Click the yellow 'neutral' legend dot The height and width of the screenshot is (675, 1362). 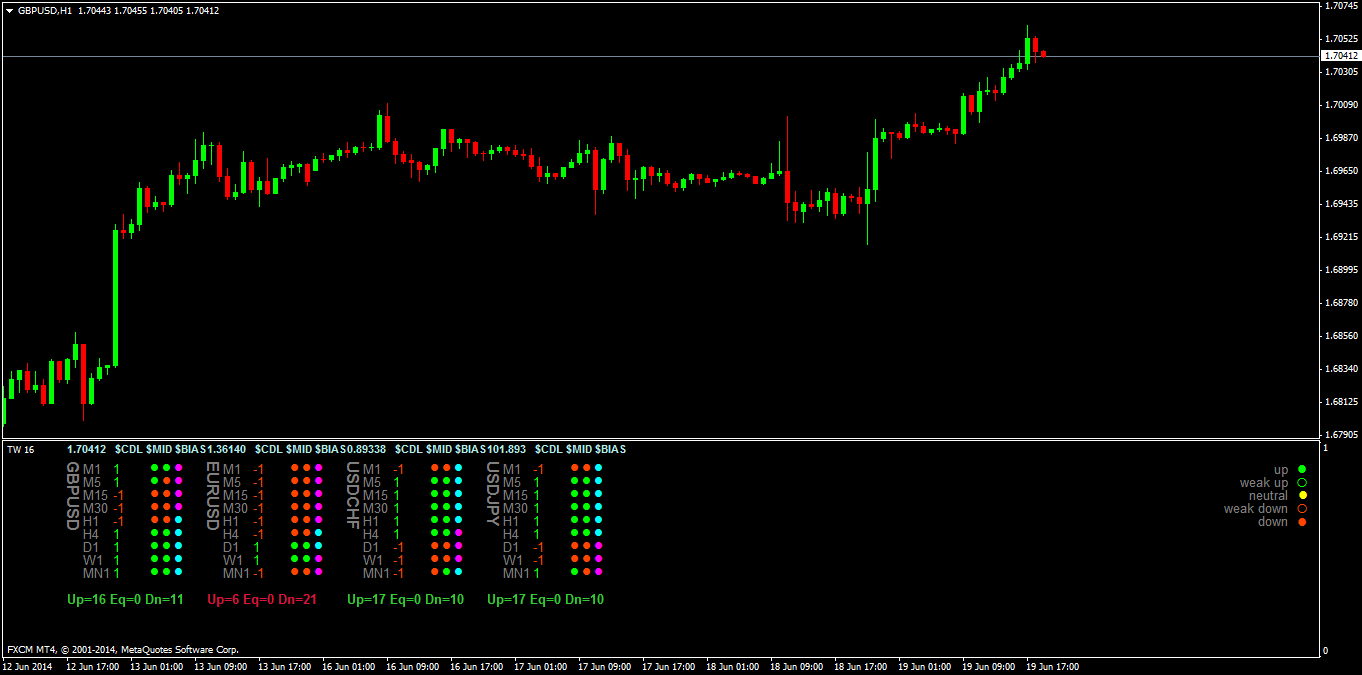click(1302, 495)
